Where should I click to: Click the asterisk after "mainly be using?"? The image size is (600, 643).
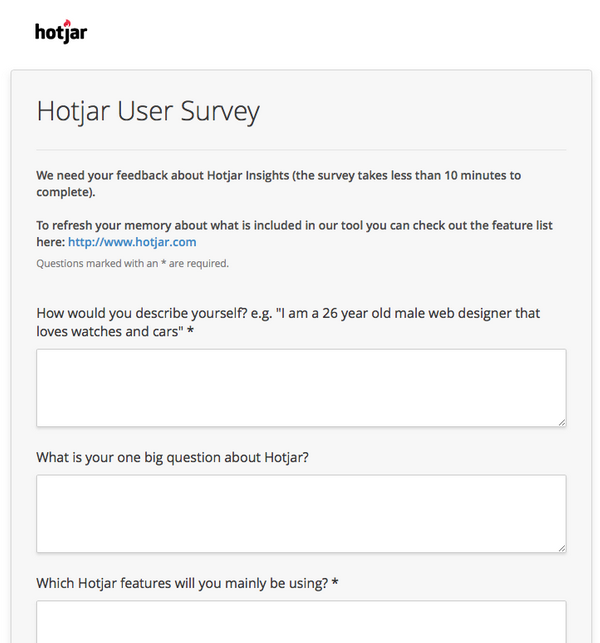coord(335,581)
